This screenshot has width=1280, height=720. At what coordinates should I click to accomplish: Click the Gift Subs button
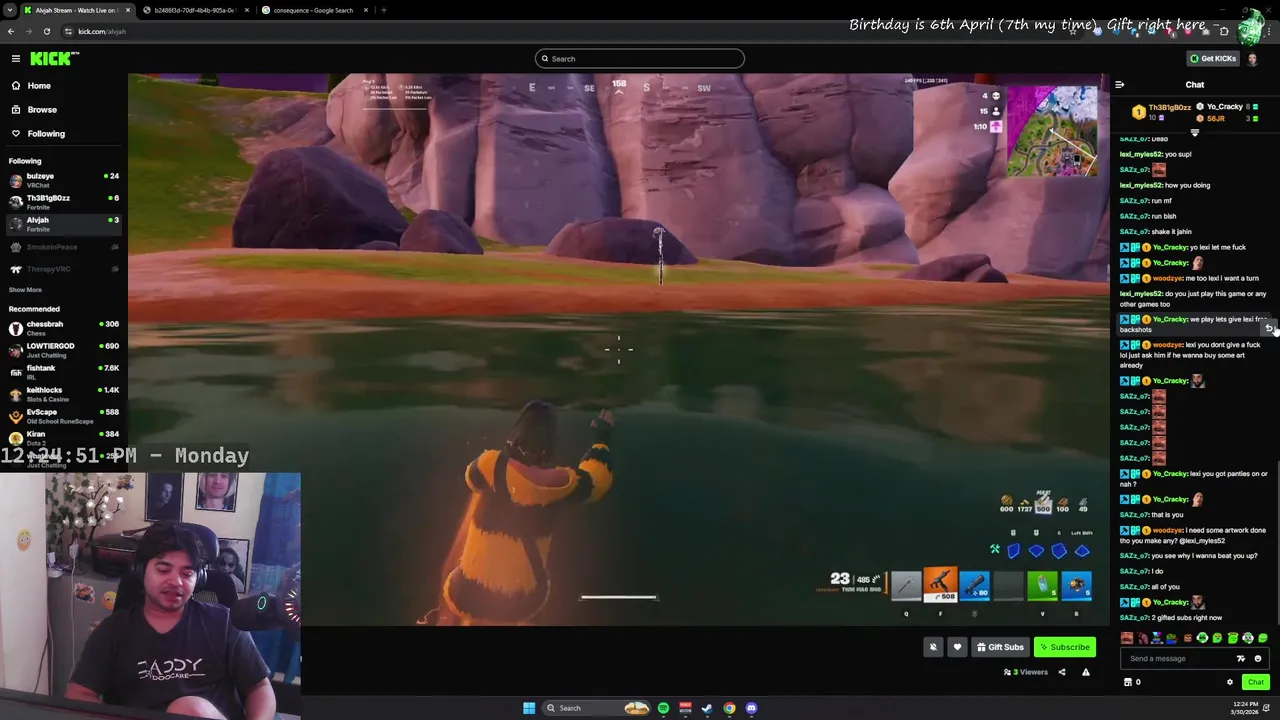(x=1000, y=647)
